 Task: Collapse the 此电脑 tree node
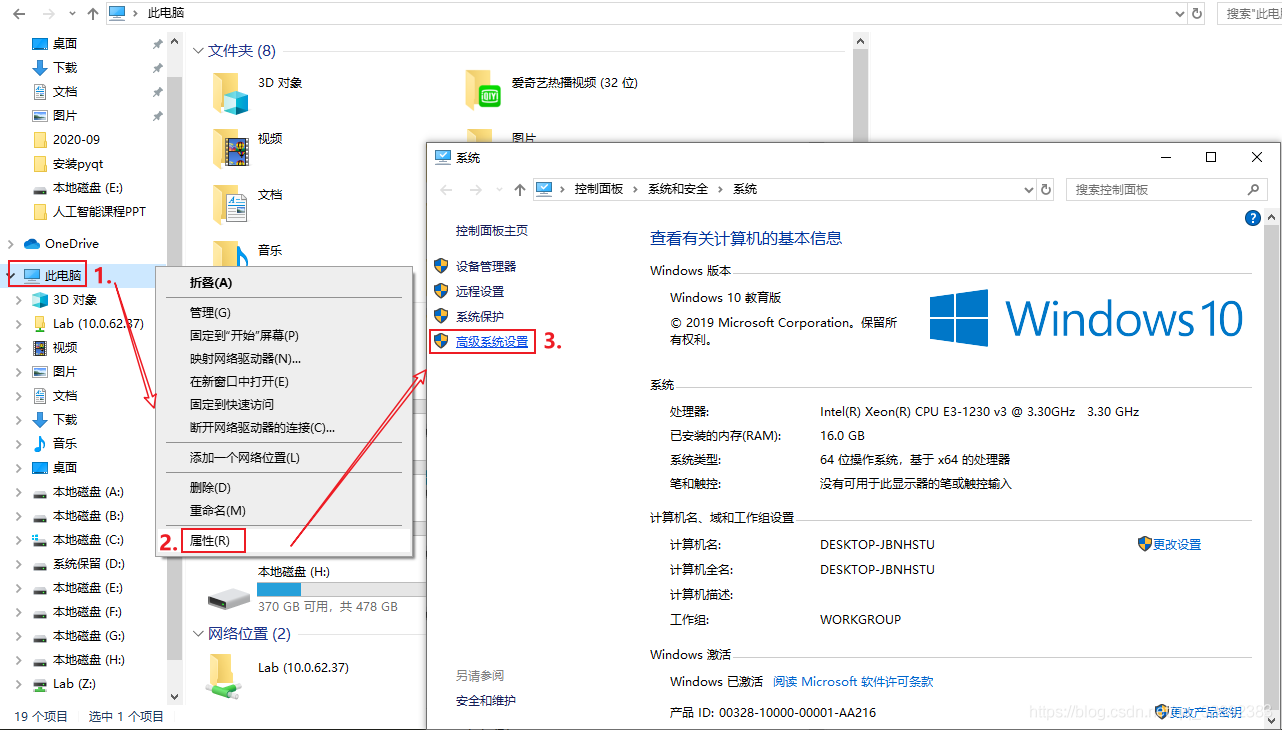pos(11,275)
